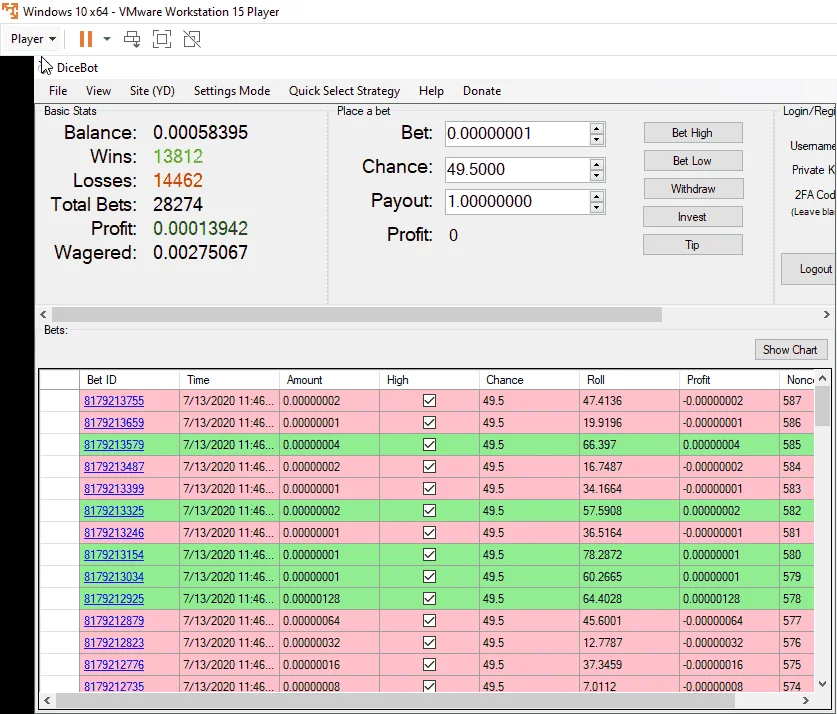Click the Bet amount input field
This screenshot has height=714, width=837.
[517, 133]
